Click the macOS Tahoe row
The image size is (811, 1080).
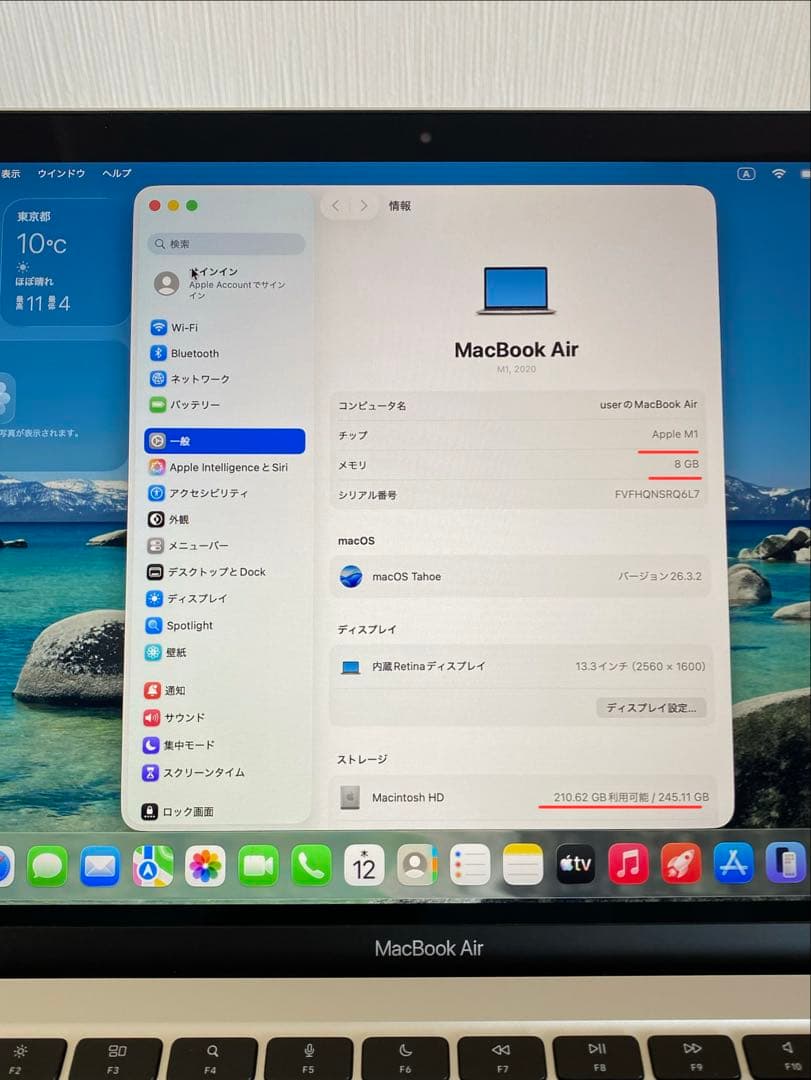click(520, 577)
